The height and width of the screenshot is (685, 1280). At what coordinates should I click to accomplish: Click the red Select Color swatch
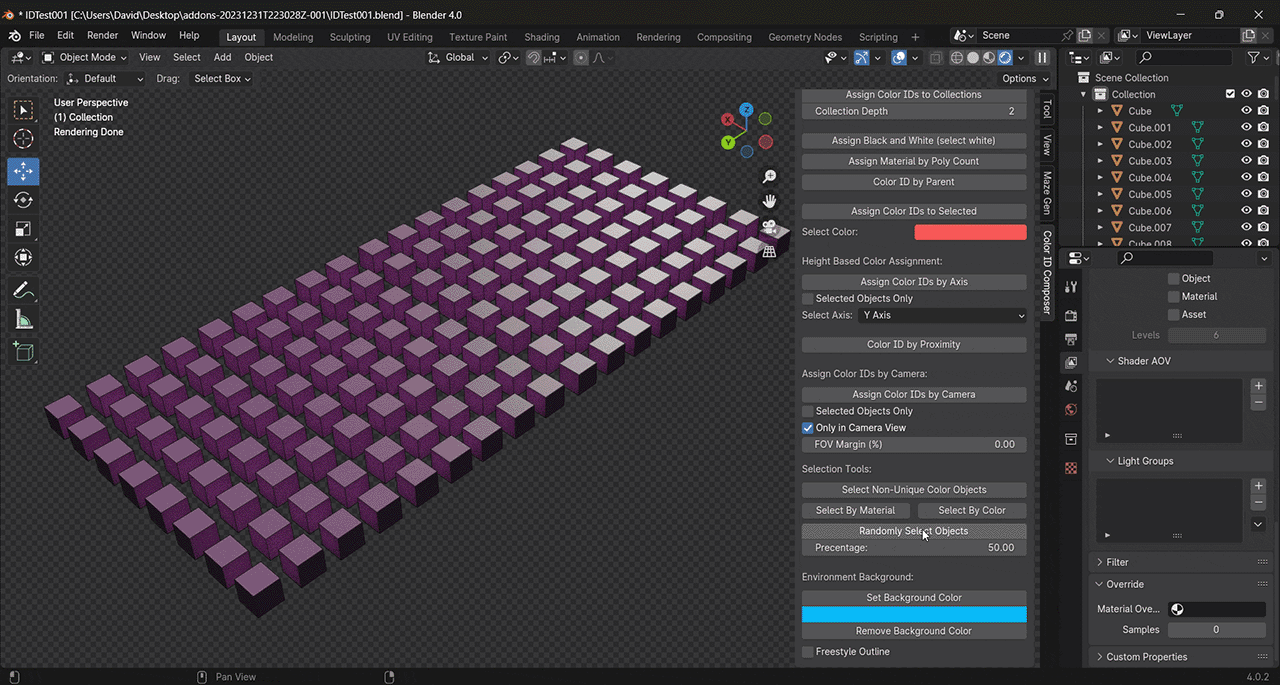969,231
